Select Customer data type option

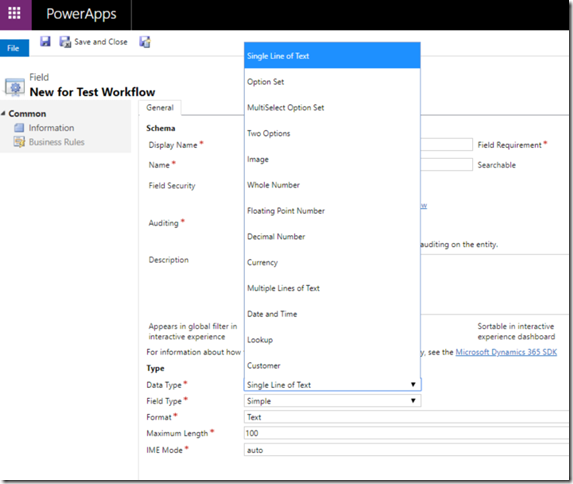click(332, 366)
